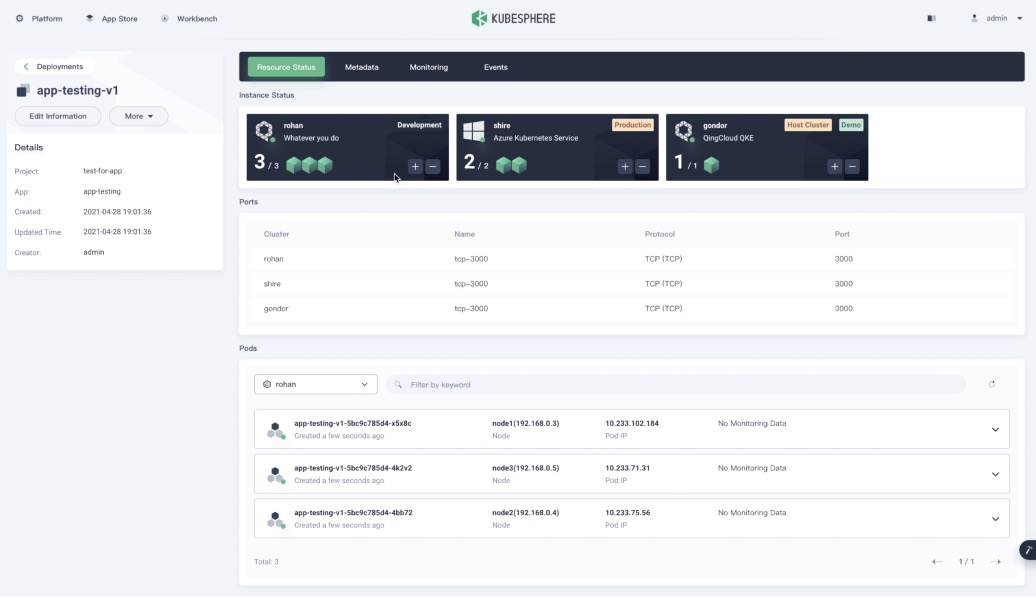The height and width of the screenshot is (597, 1036).
Task: Expand the admin account menu
Action: click(x=999, y=17)
